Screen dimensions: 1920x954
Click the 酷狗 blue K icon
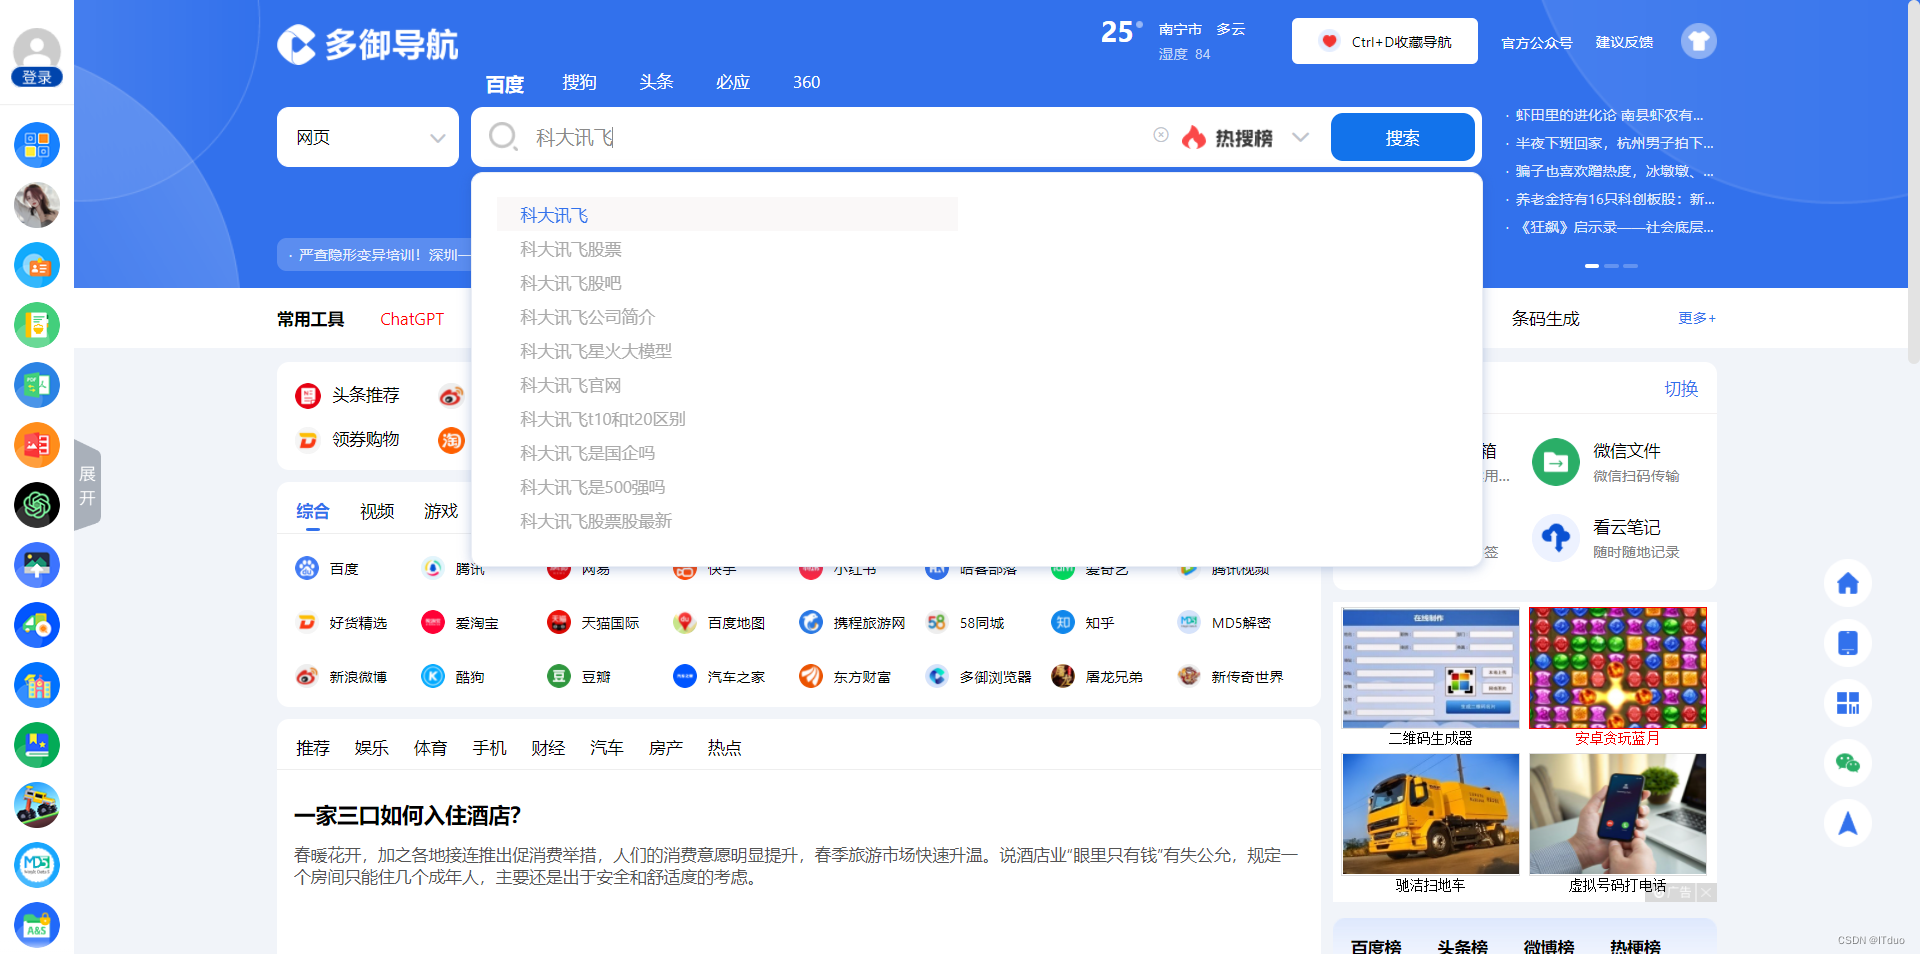click(x=433, y=676)
